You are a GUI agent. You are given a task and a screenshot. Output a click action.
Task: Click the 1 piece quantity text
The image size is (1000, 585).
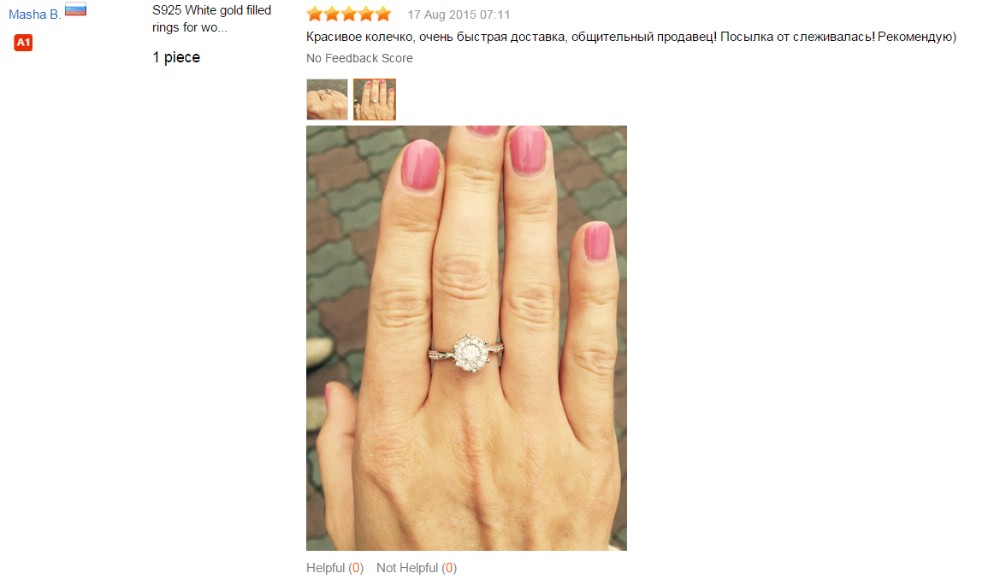[x=176, y=57]
